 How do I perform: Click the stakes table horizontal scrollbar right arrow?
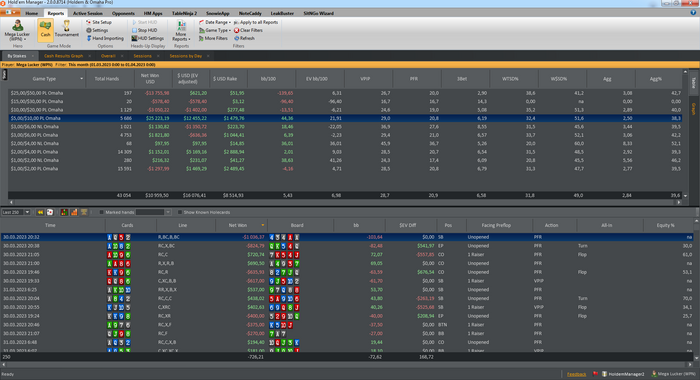[679, 202]
